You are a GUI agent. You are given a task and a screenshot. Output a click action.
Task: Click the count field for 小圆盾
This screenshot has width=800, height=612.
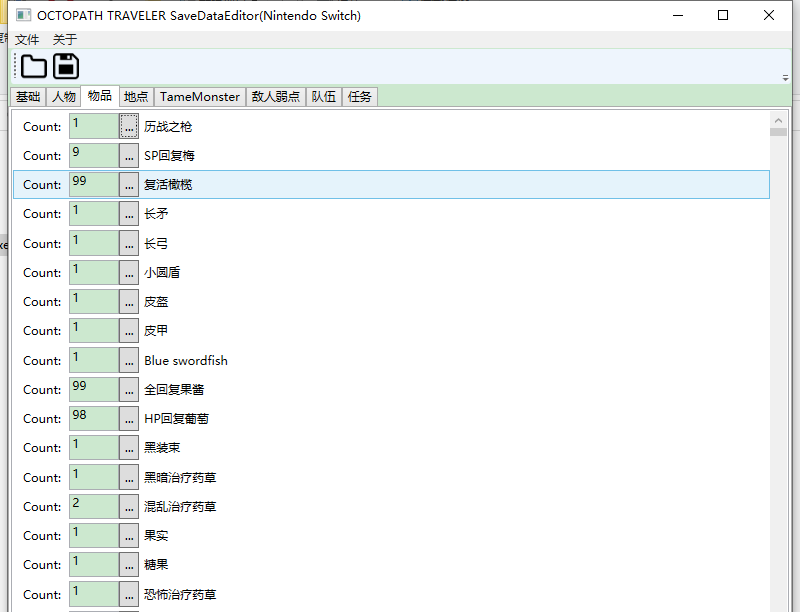tap(94, 272)
